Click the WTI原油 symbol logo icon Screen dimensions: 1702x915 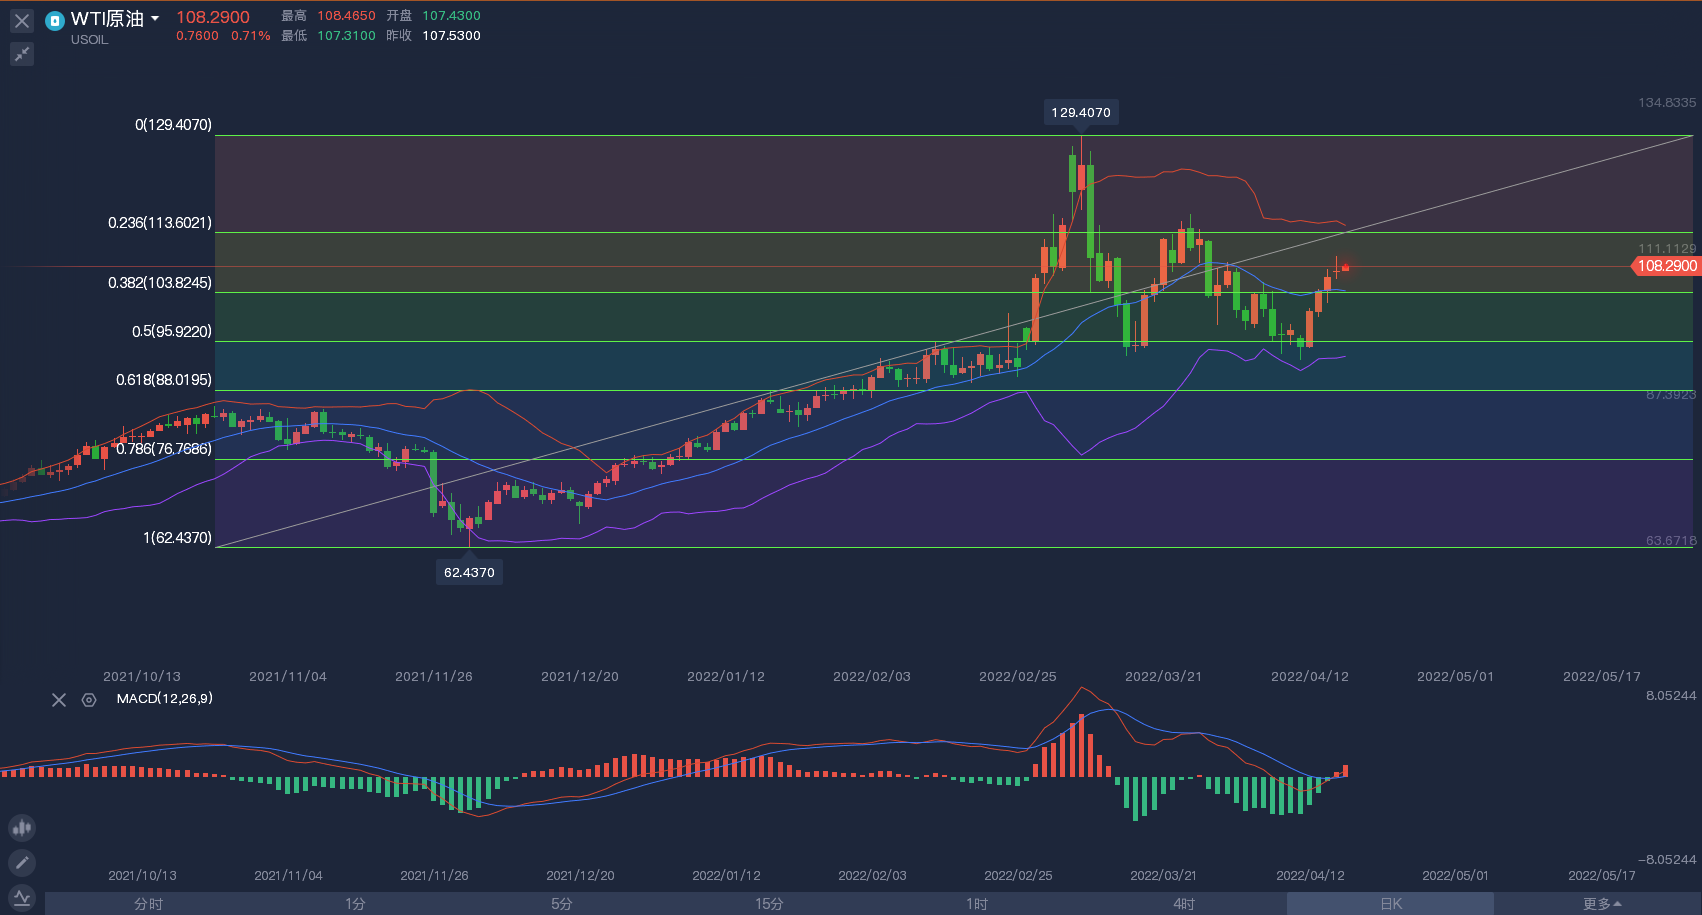click(x=55, y=20)
